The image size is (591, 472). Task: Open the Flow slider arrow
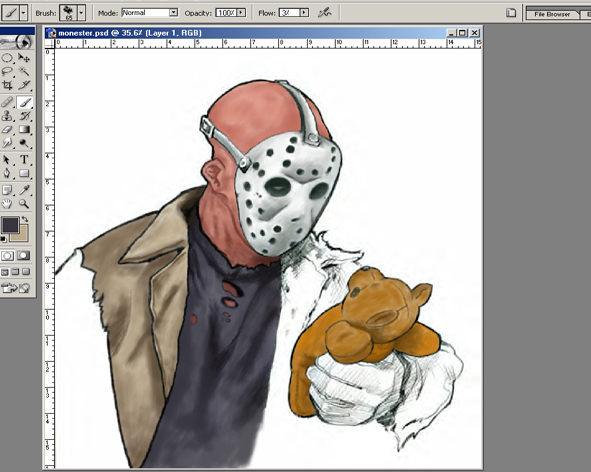click(x=305, y=13)
